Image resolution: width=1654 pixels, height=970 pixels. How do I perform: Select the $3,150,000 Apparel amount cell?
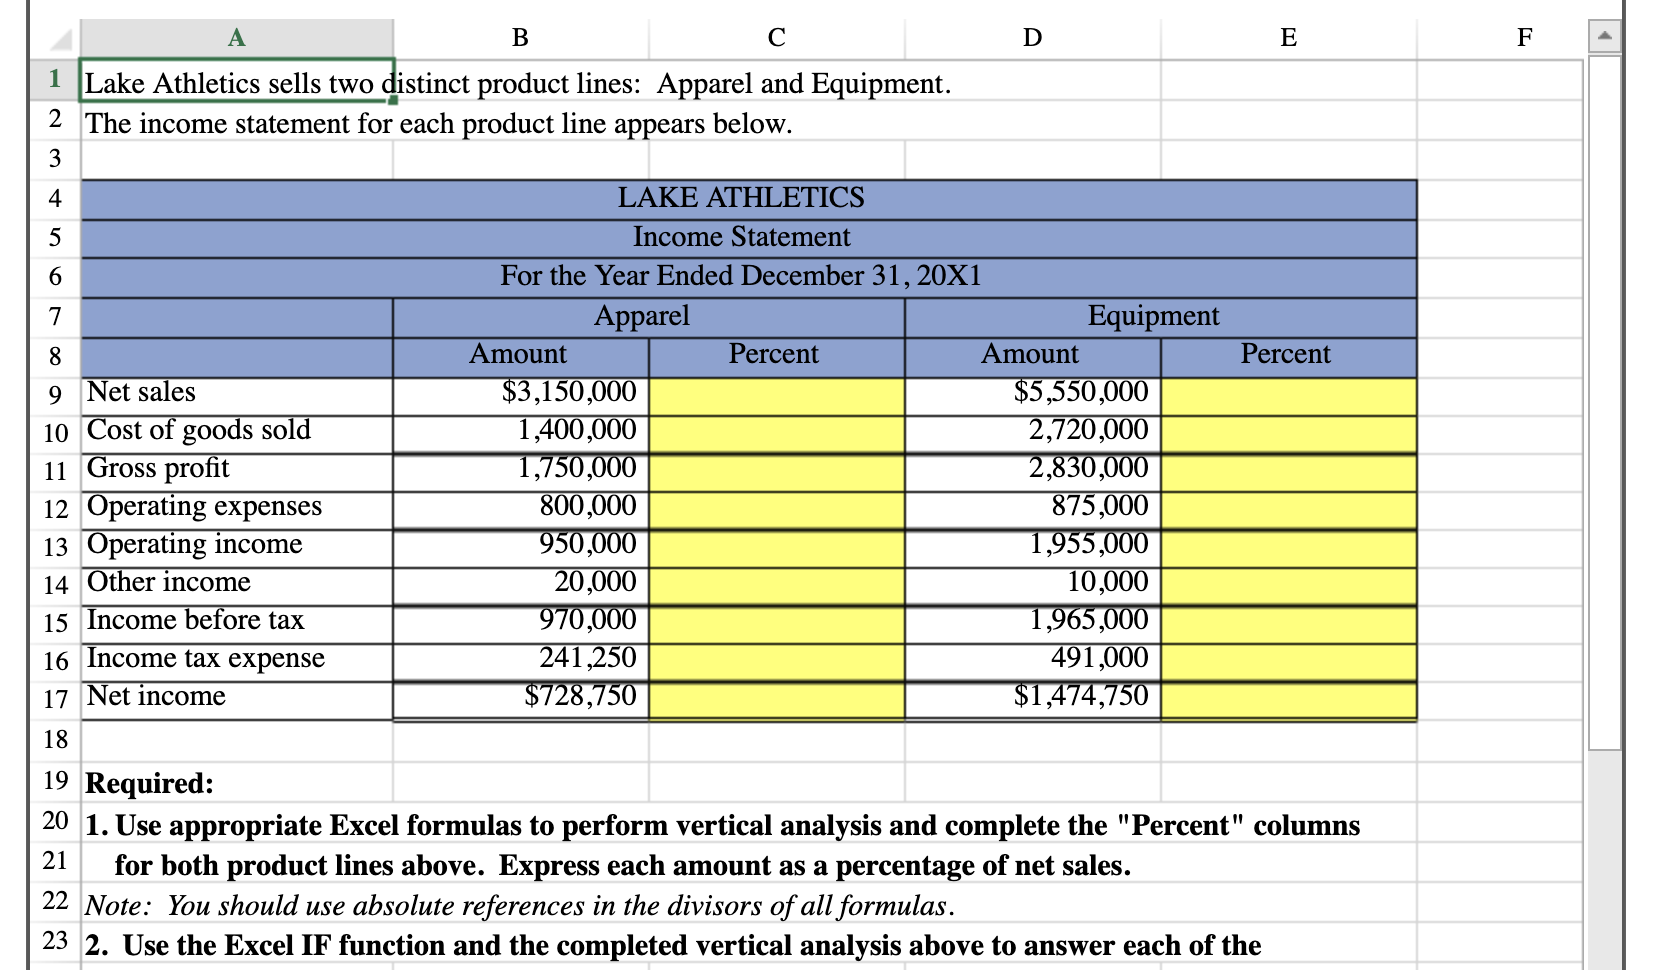[x=519, y=392]
